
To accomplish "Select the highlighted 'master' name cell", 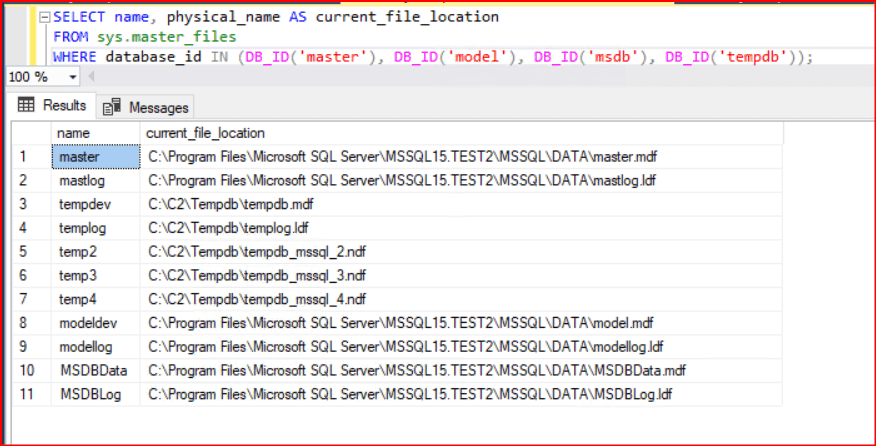I will click(95, 157).
